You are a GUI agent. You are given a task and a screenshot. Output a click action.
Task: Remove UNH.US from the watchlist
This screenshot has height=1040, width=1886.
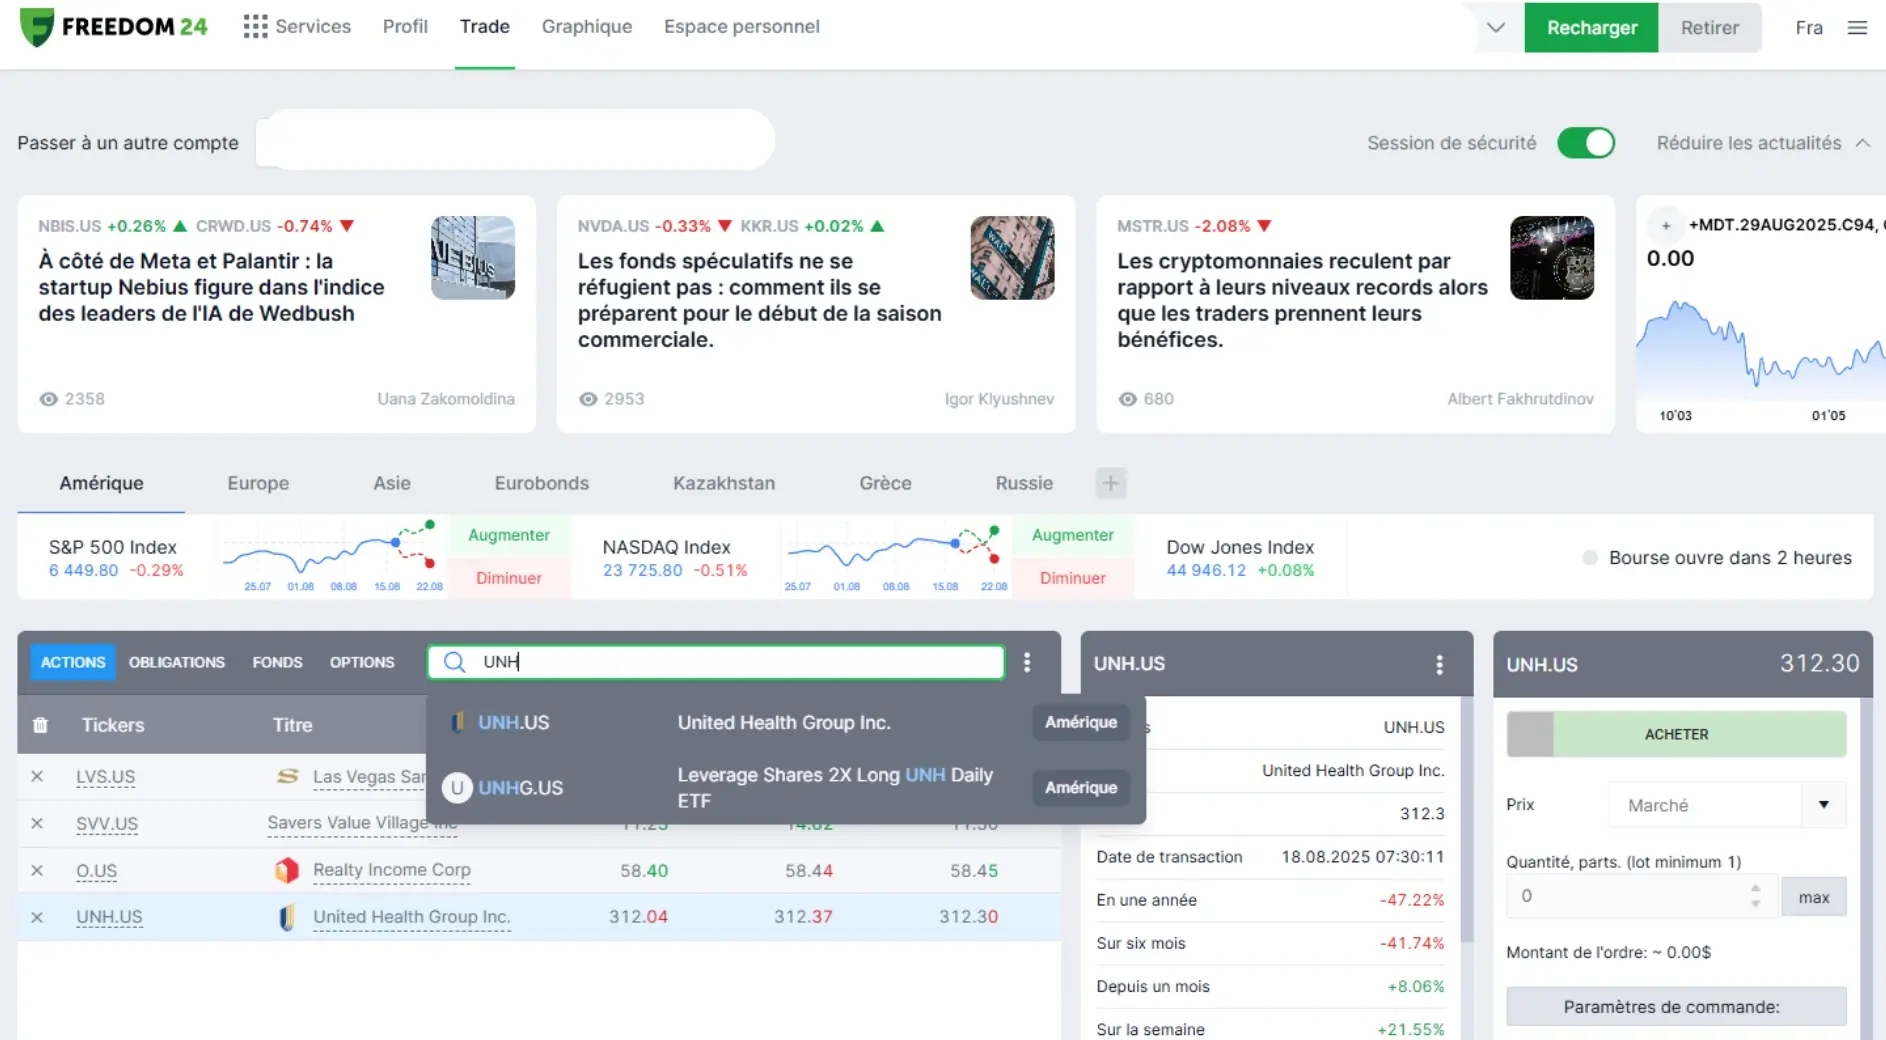(37, 917)
